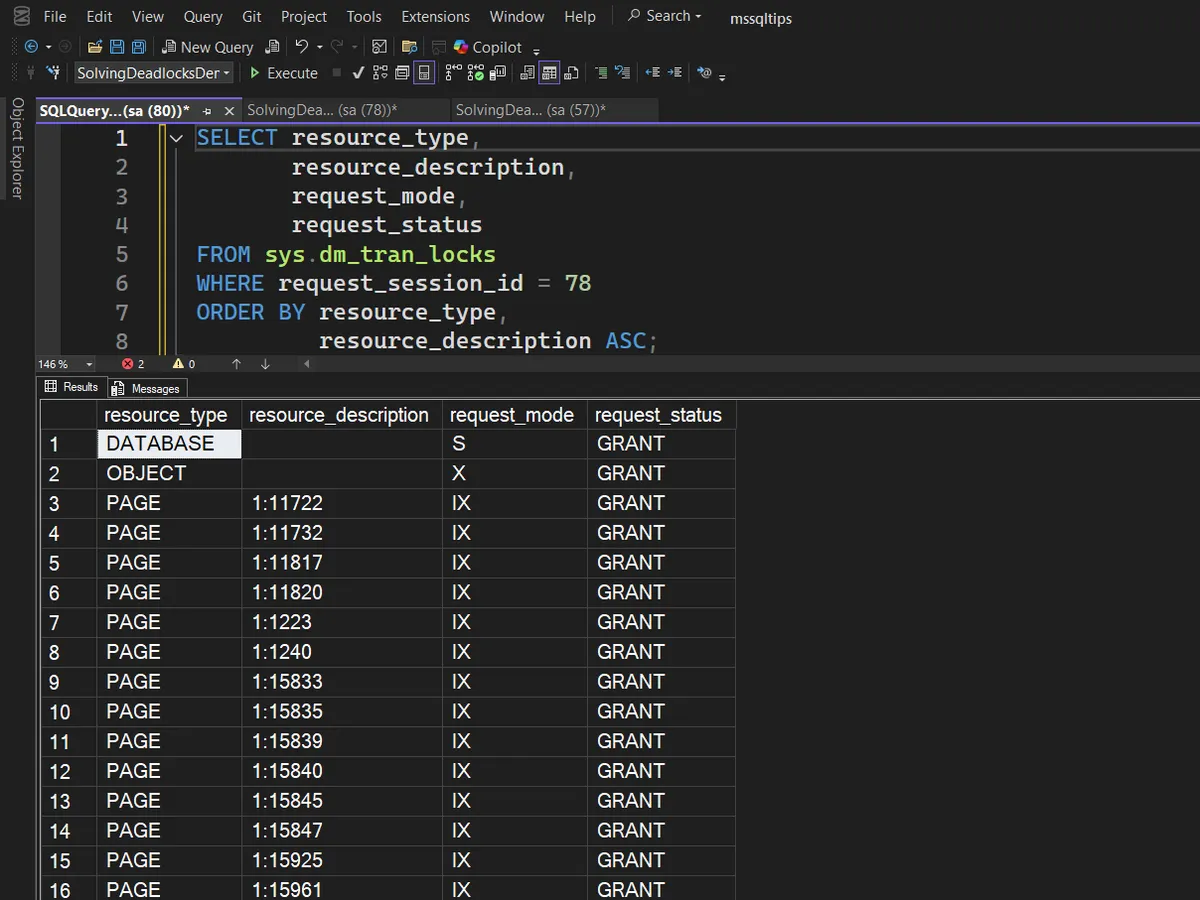
Task: Click the Execute query button
Action: click(x=283, y=73)
